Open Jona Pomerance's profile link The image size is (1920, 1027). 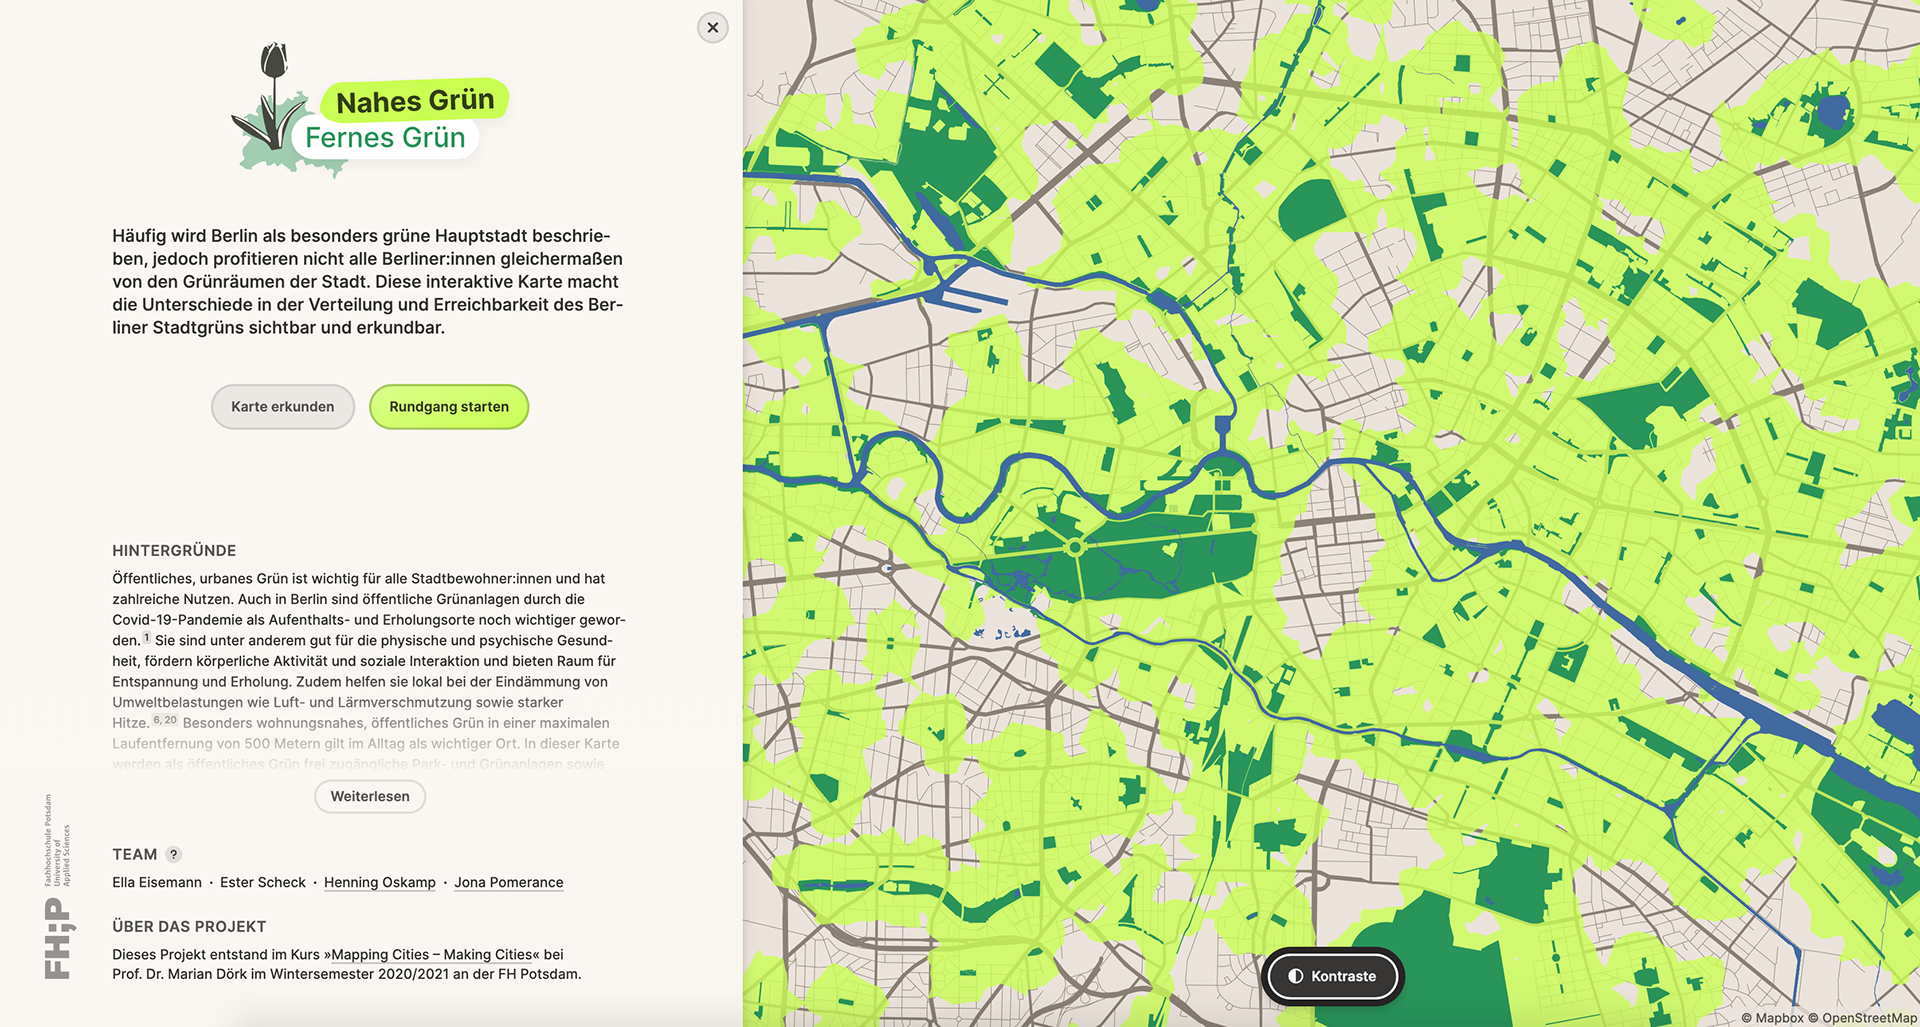[x=509, y=882]
